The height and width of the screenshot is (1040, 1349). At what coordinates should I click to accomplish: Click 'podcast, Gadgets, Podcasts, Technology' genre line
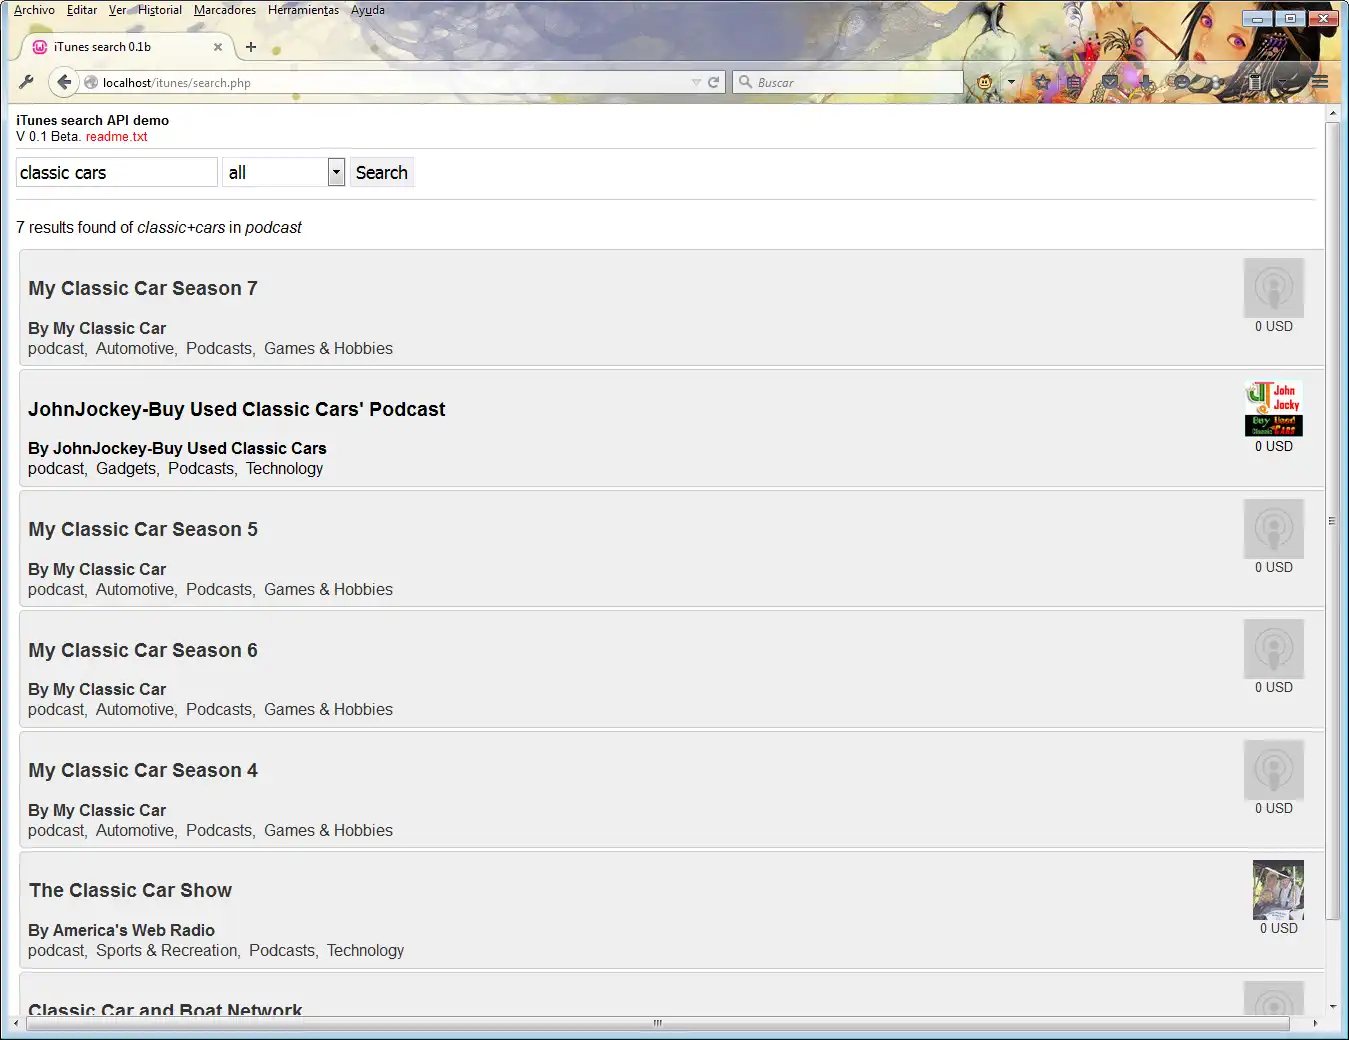[x=175, y=468]
